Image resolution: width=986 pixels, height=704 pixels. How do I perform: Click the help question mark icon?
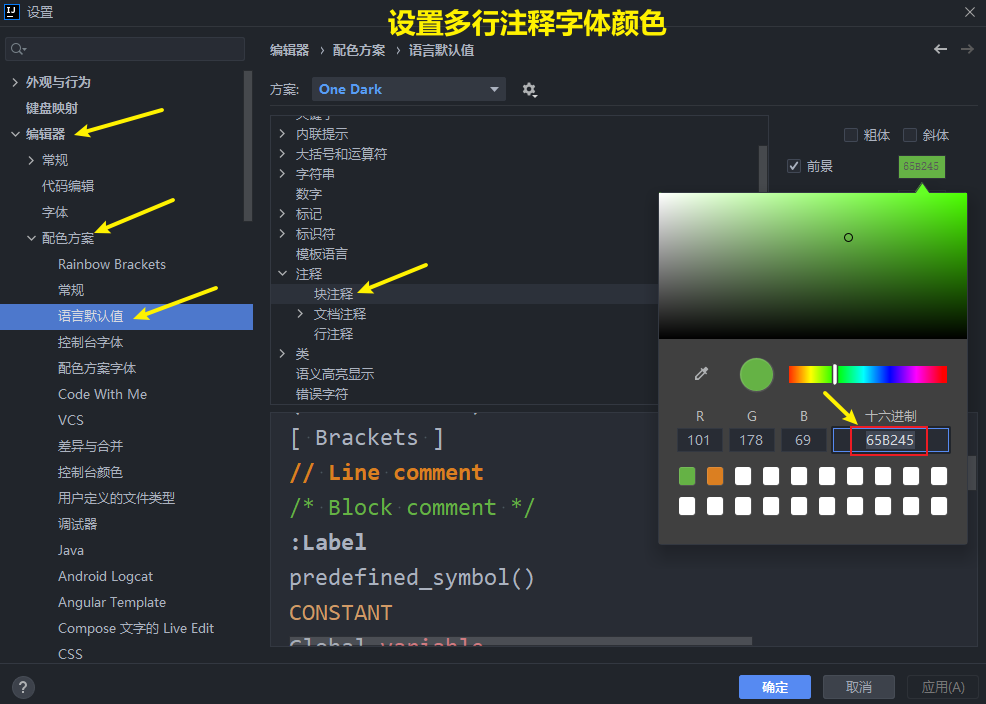point(23,687)
